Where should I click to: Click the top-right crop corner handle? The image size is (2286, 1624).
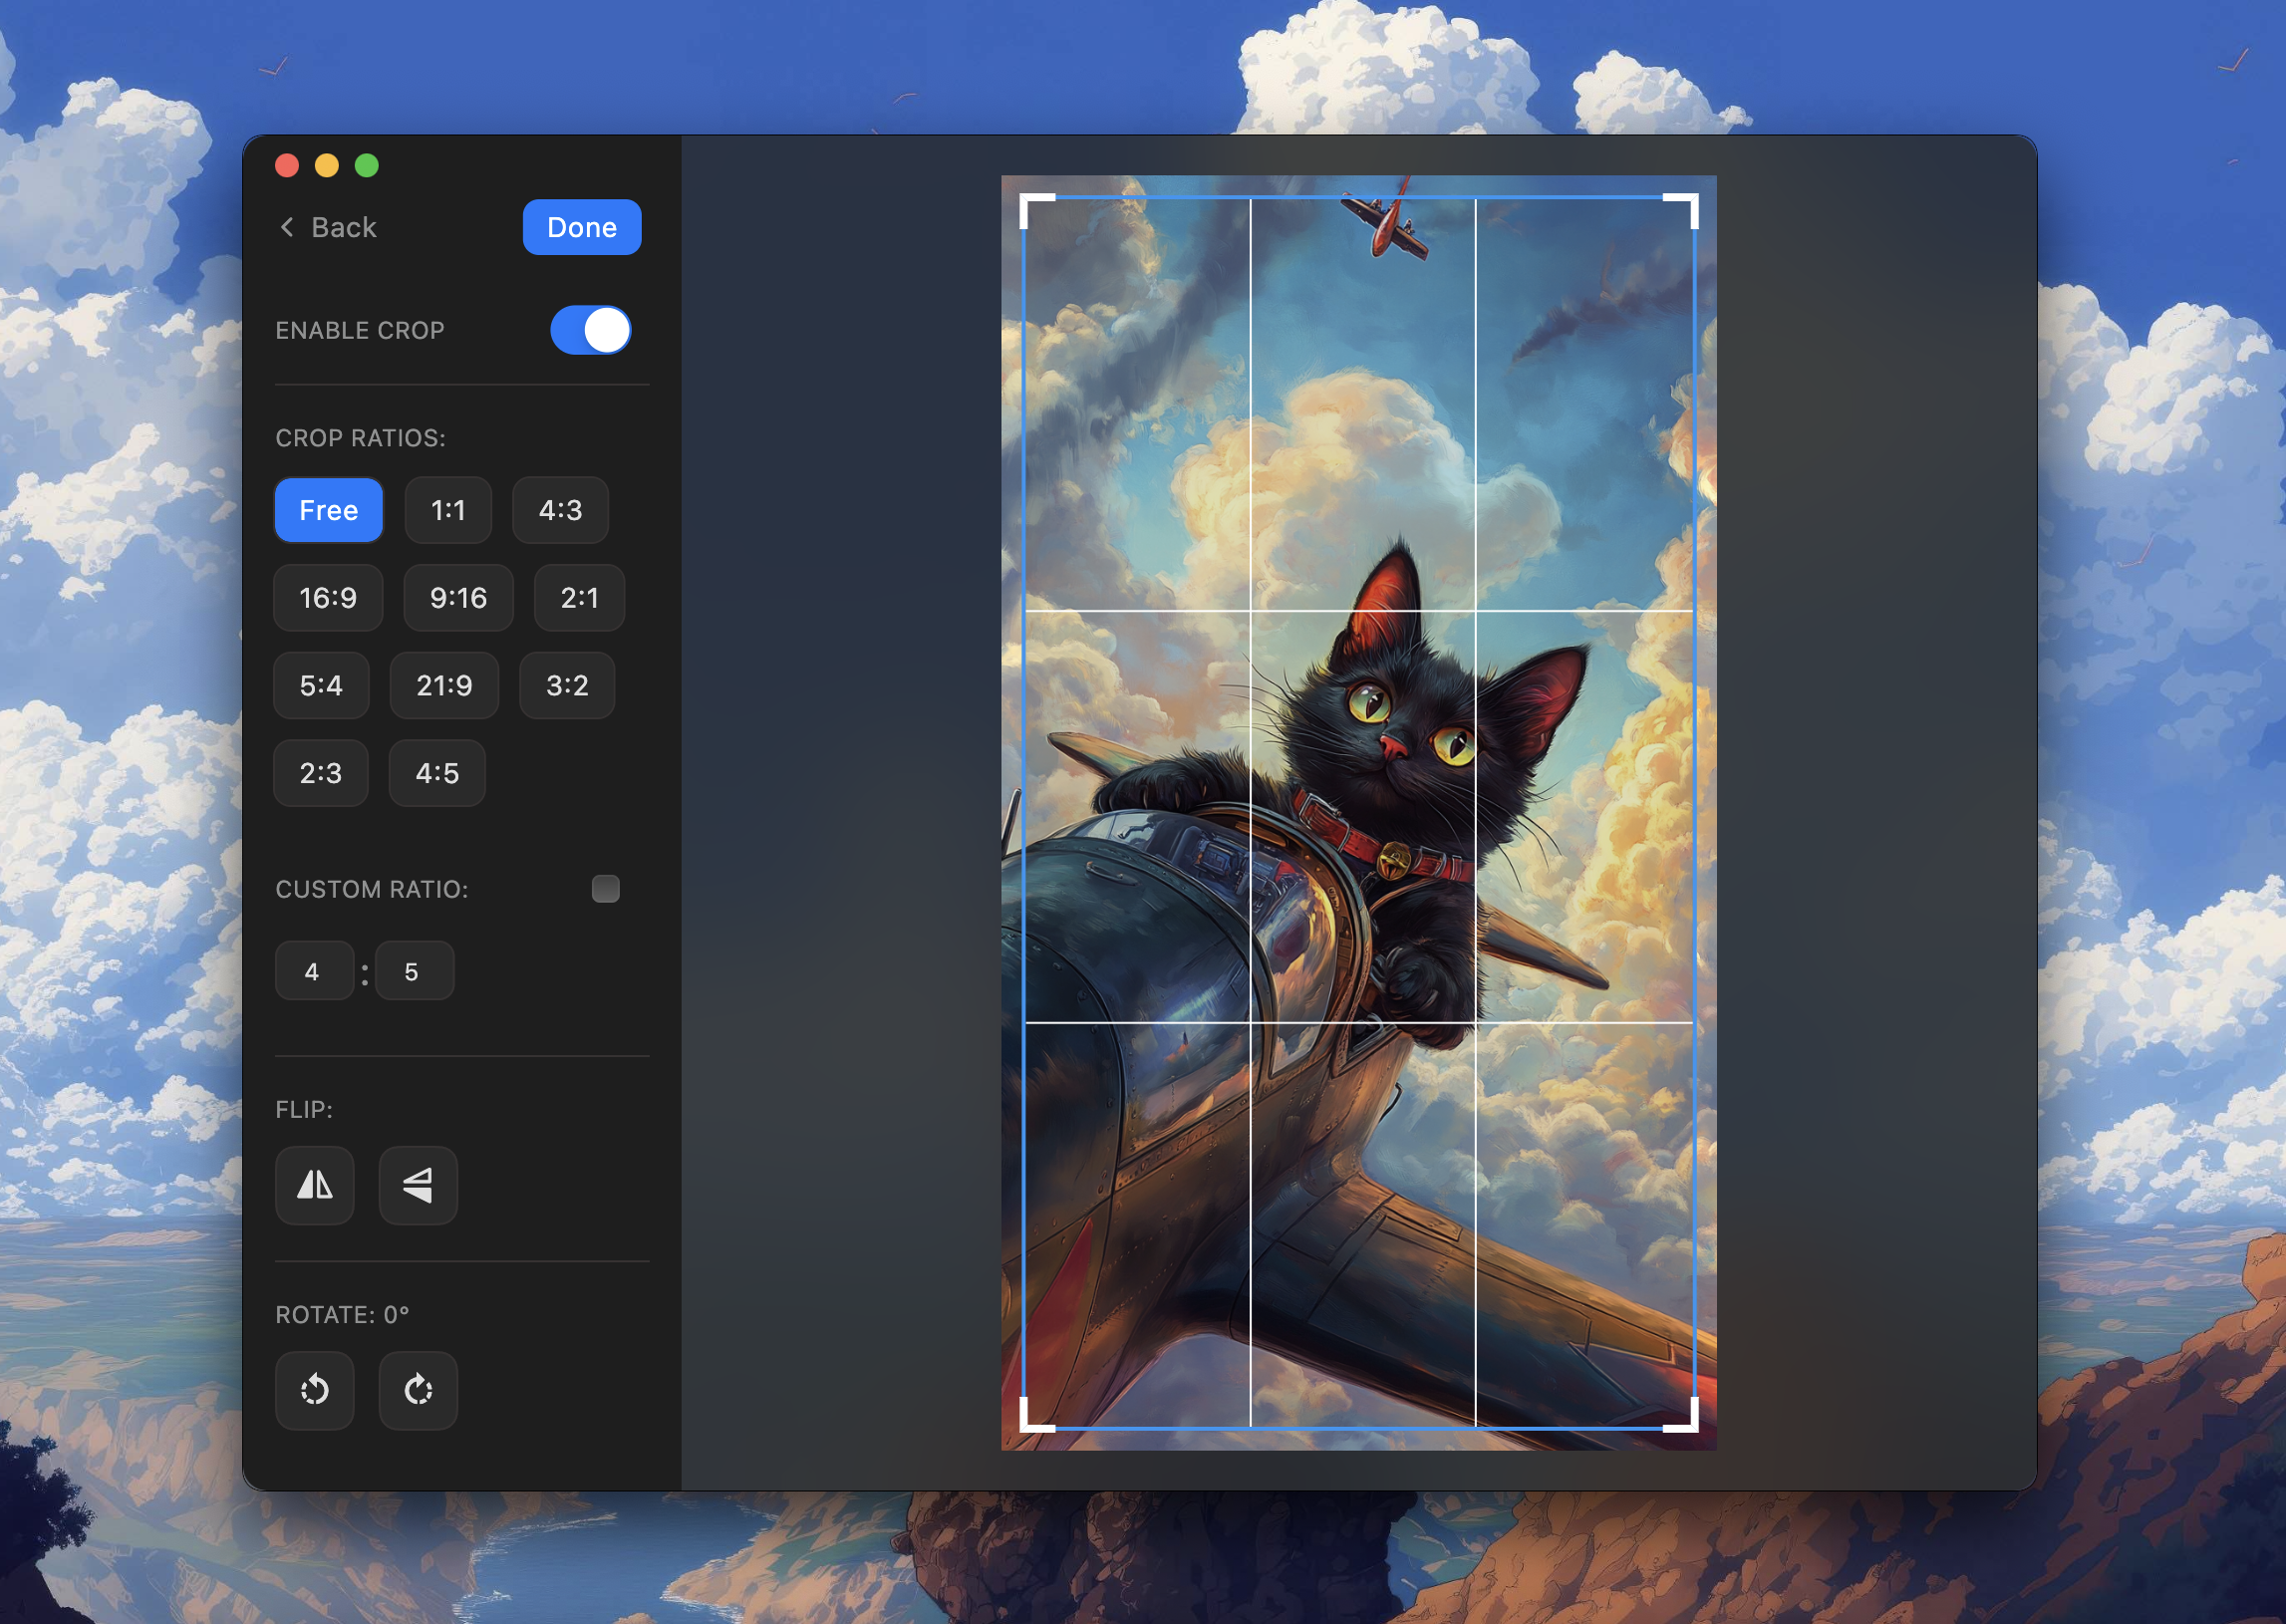click(x=1681, y=211)
